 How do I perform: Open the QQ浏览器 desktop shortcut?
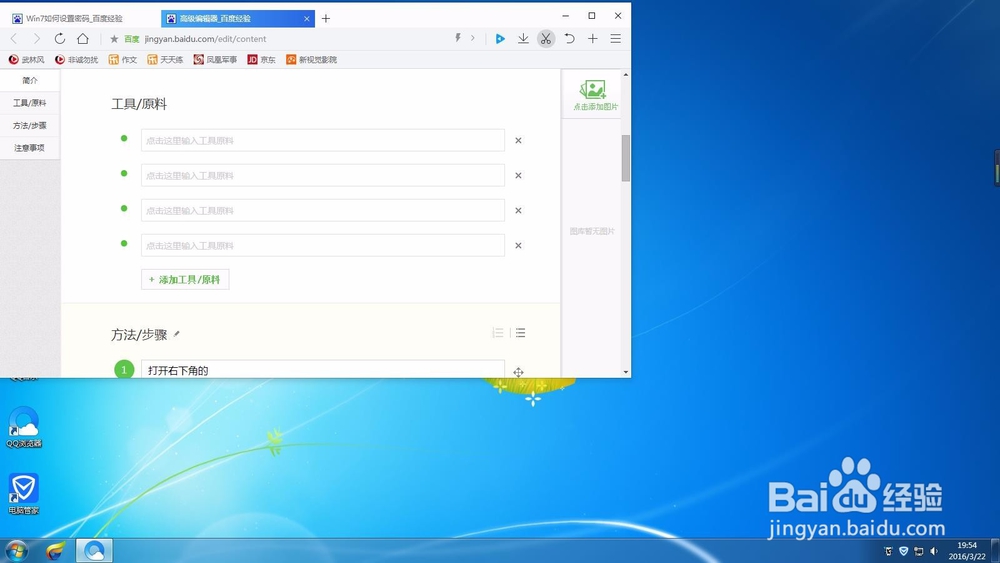(x=24, y=427)
